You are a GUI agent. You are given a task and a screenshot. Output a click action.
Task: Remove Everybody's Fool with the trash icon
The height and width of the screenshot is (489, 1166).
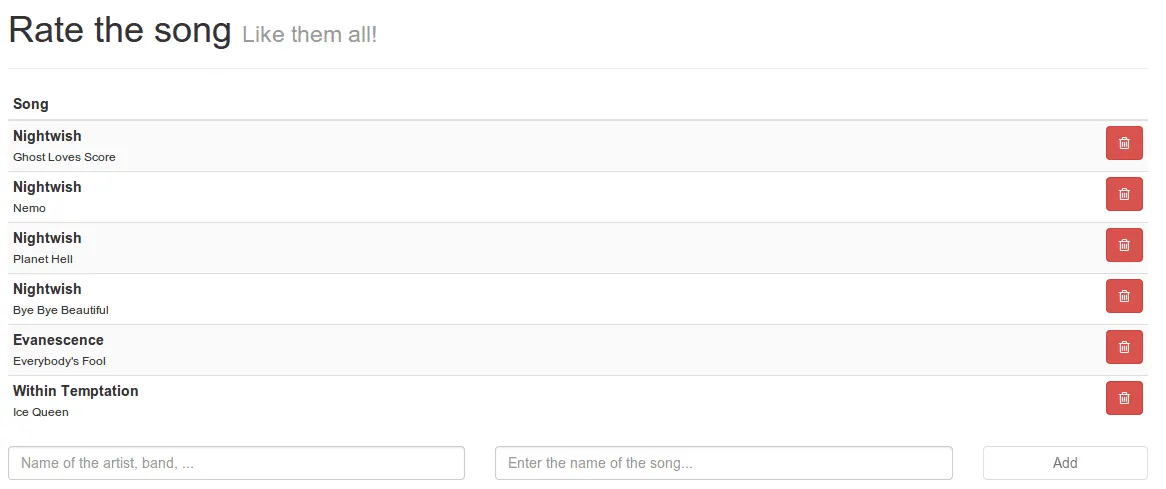click(x=1124, y=347)
